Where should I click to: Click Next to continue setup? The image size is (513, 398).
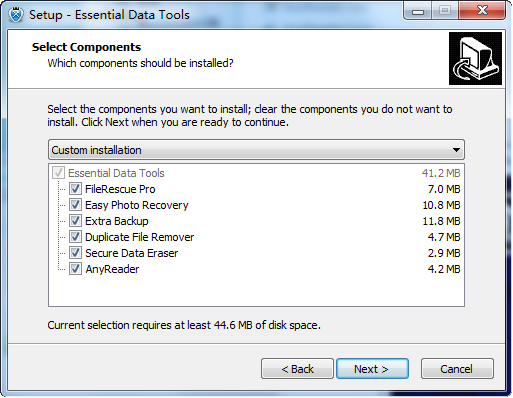[x=372, y=369]
